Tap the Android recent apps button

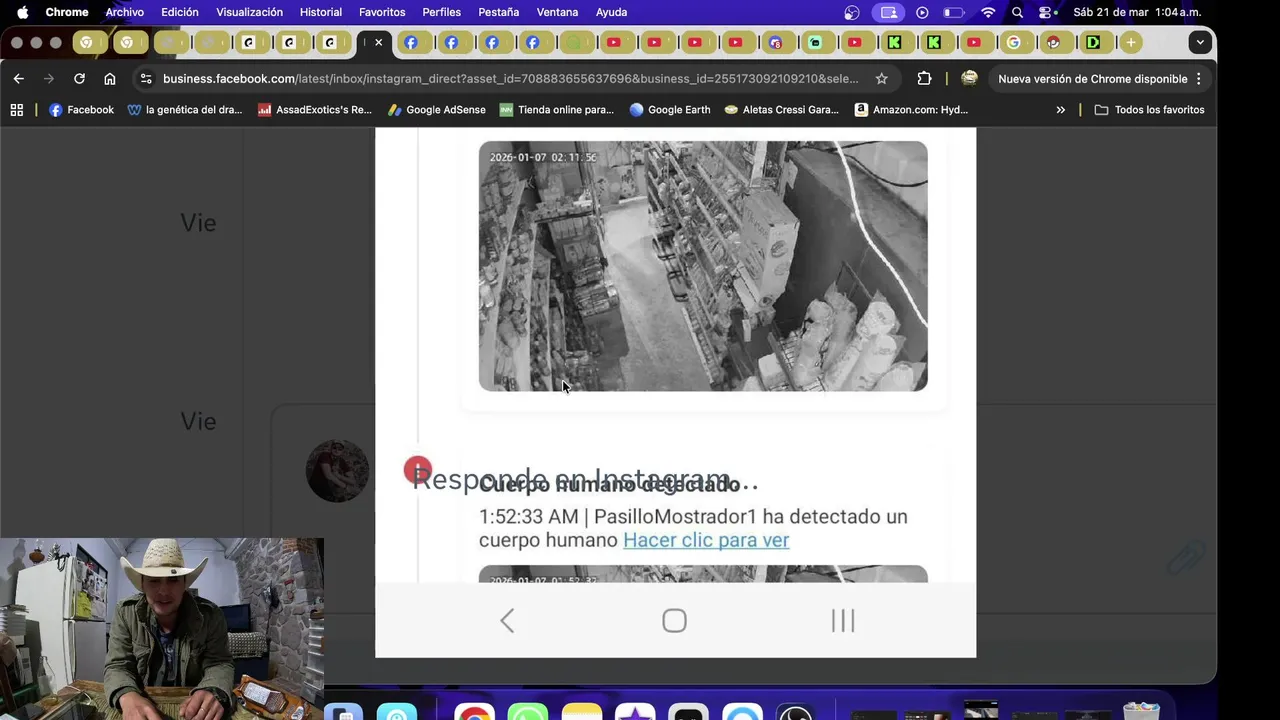point(843,621)
